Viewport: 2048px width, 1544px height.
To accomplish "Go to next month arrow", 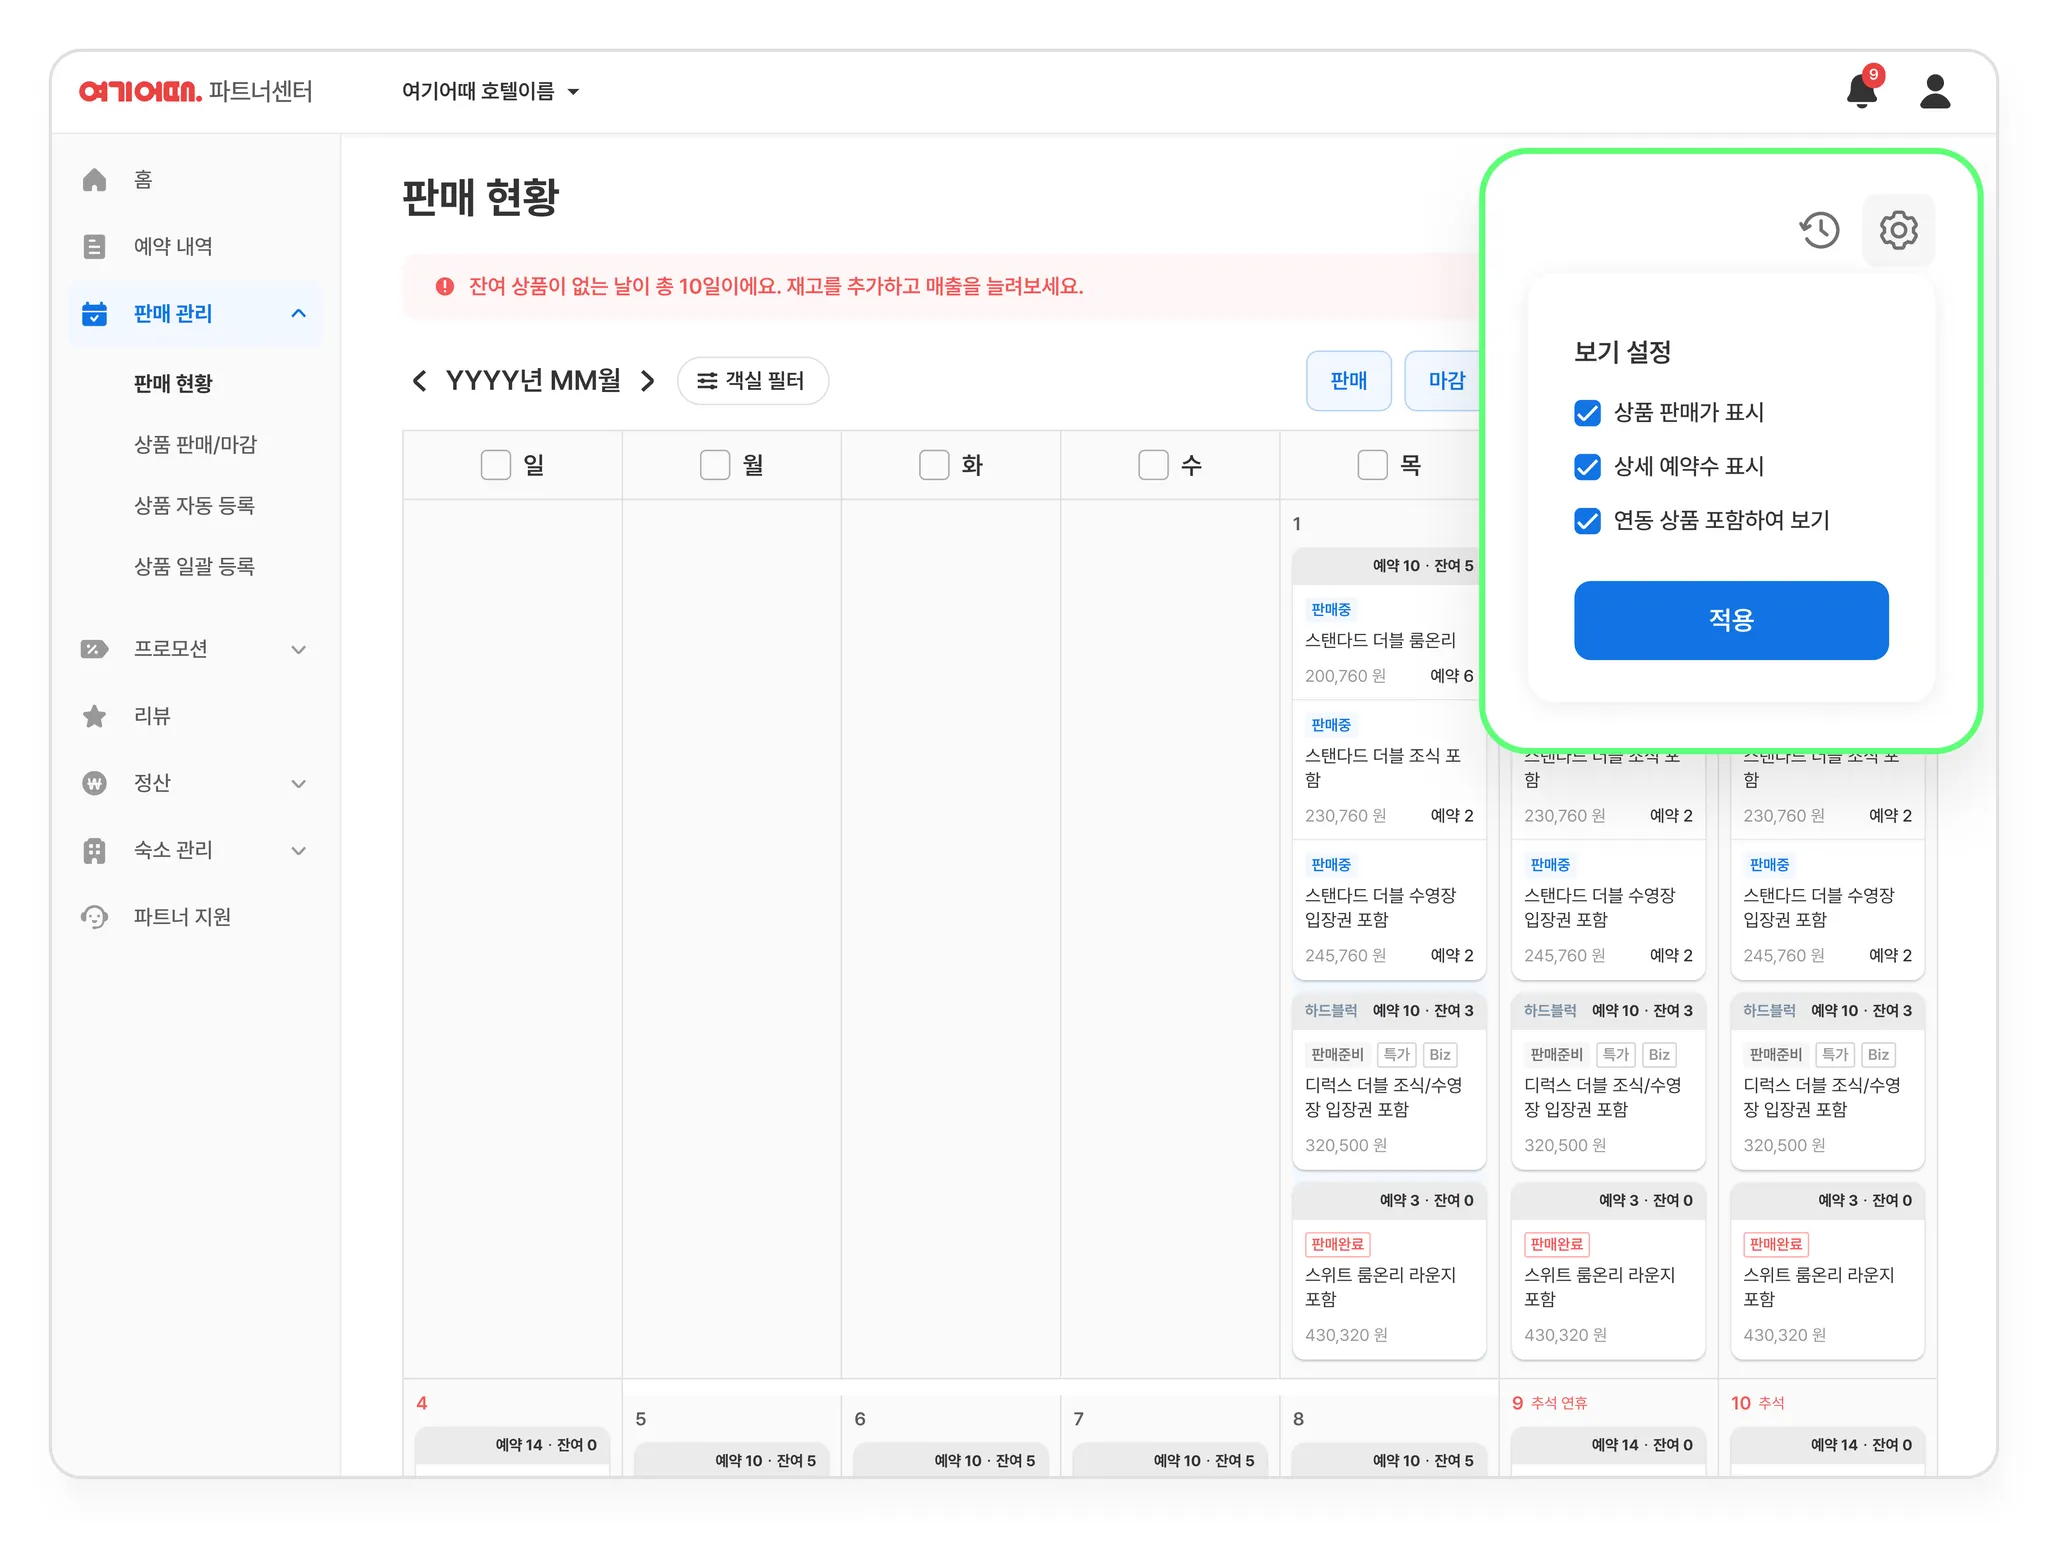I will 648,381.
